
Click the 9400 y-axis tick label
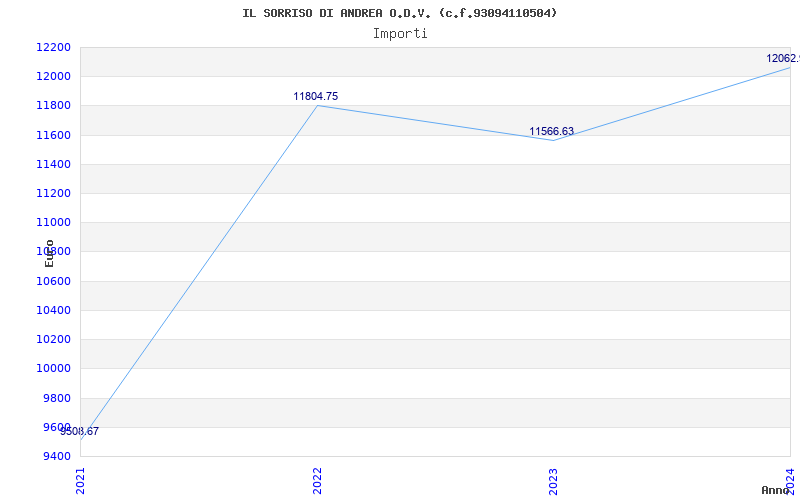56,456
